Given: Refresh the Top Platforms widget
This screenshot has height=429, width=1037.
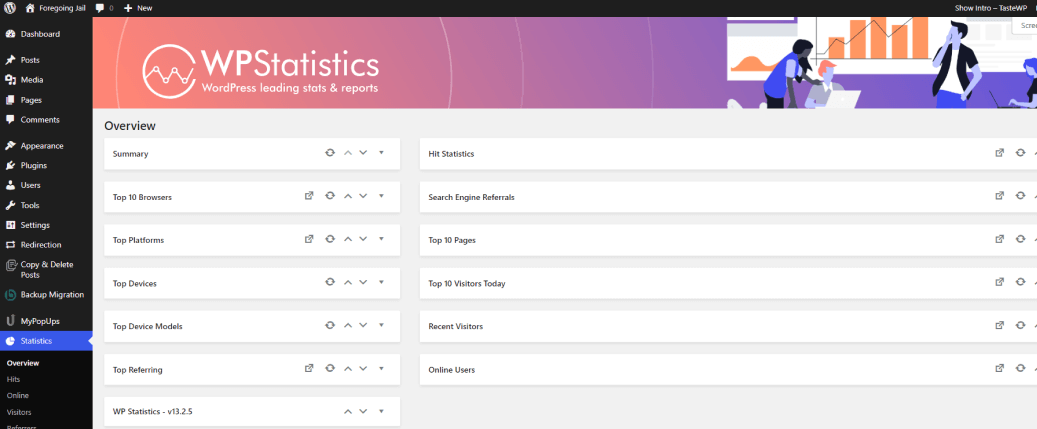Looking at the screenshot, I should (329, 239).
